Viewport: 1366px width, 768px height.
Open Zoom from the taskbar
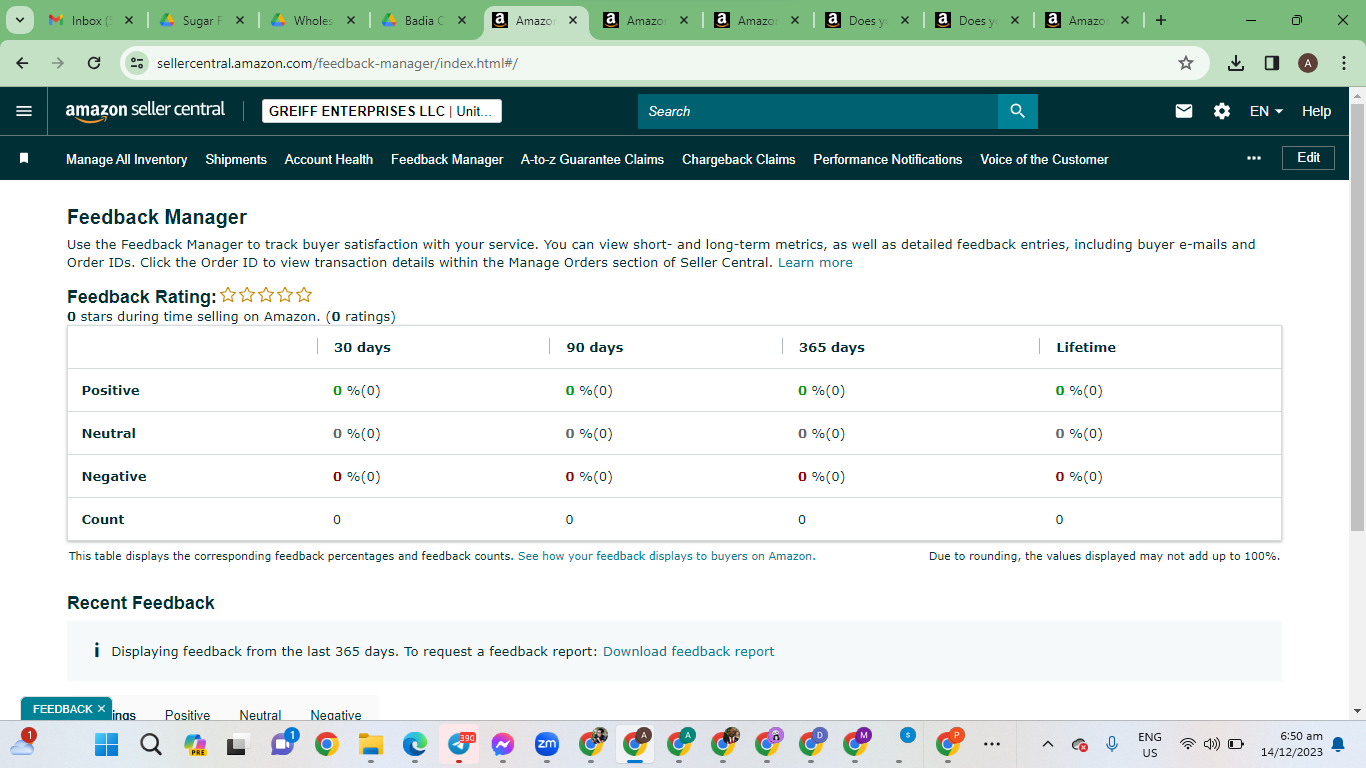click(547, 744)
